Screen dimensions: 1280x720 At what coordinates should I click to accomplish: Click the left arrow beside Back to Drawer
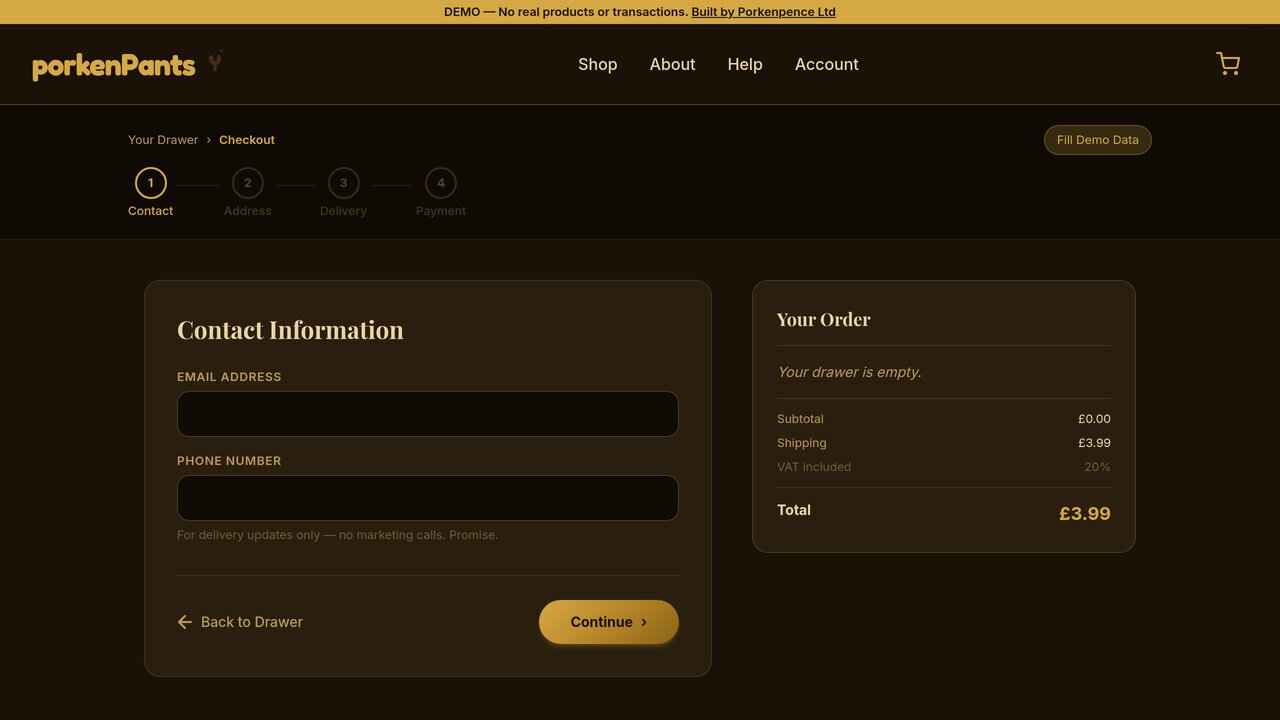coord(185,622)
